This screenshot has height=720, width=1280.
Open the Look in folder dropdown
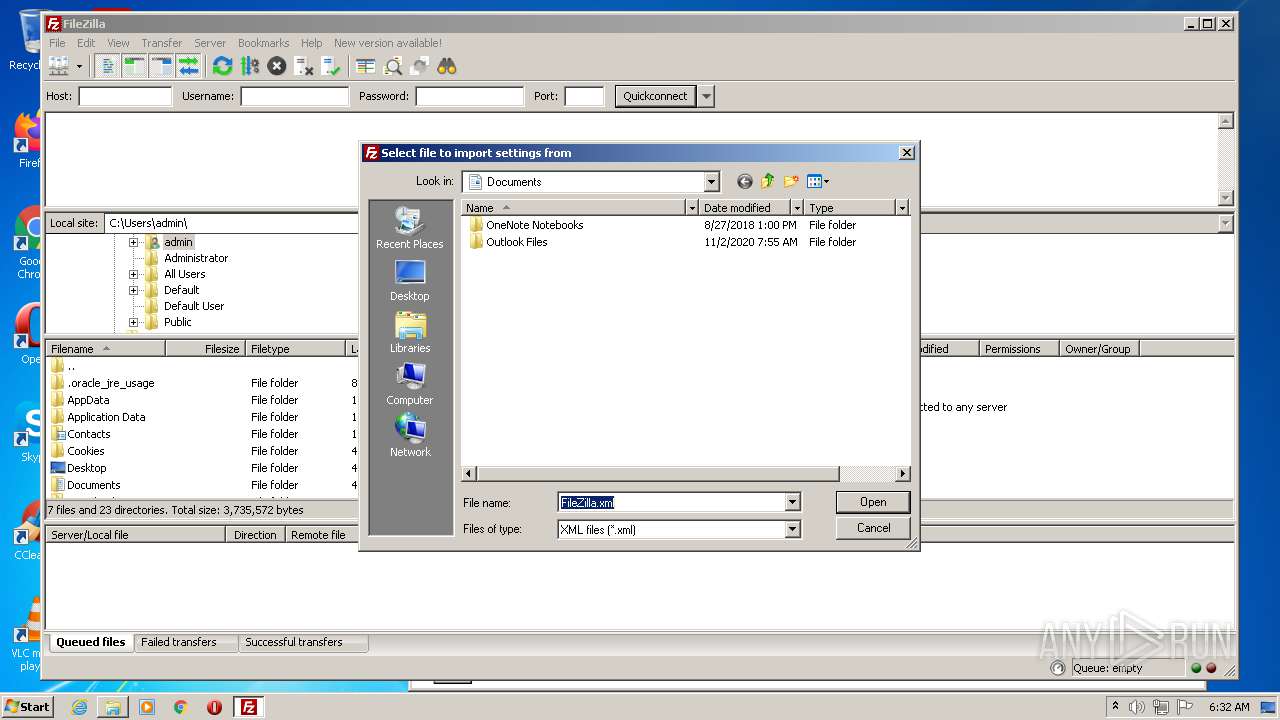[711, 182]
